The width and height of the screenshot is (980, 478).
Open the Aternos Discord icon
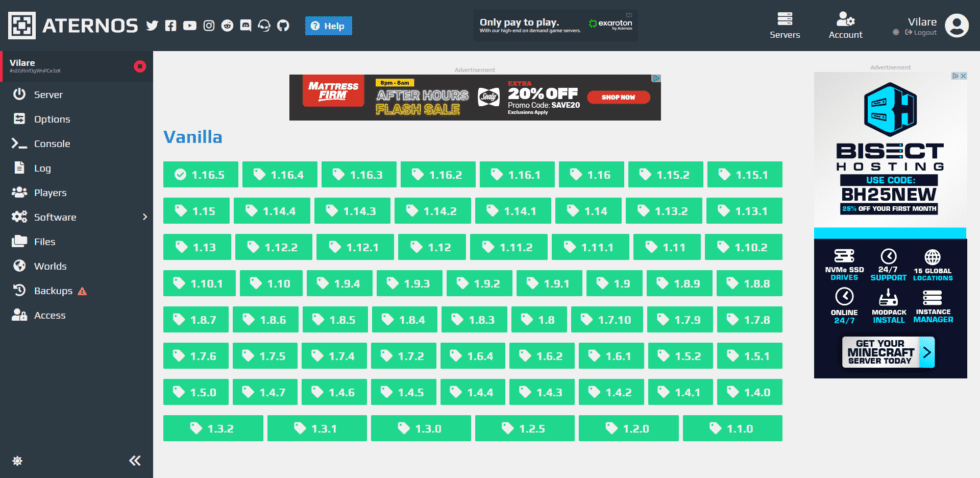coord(246,26)
